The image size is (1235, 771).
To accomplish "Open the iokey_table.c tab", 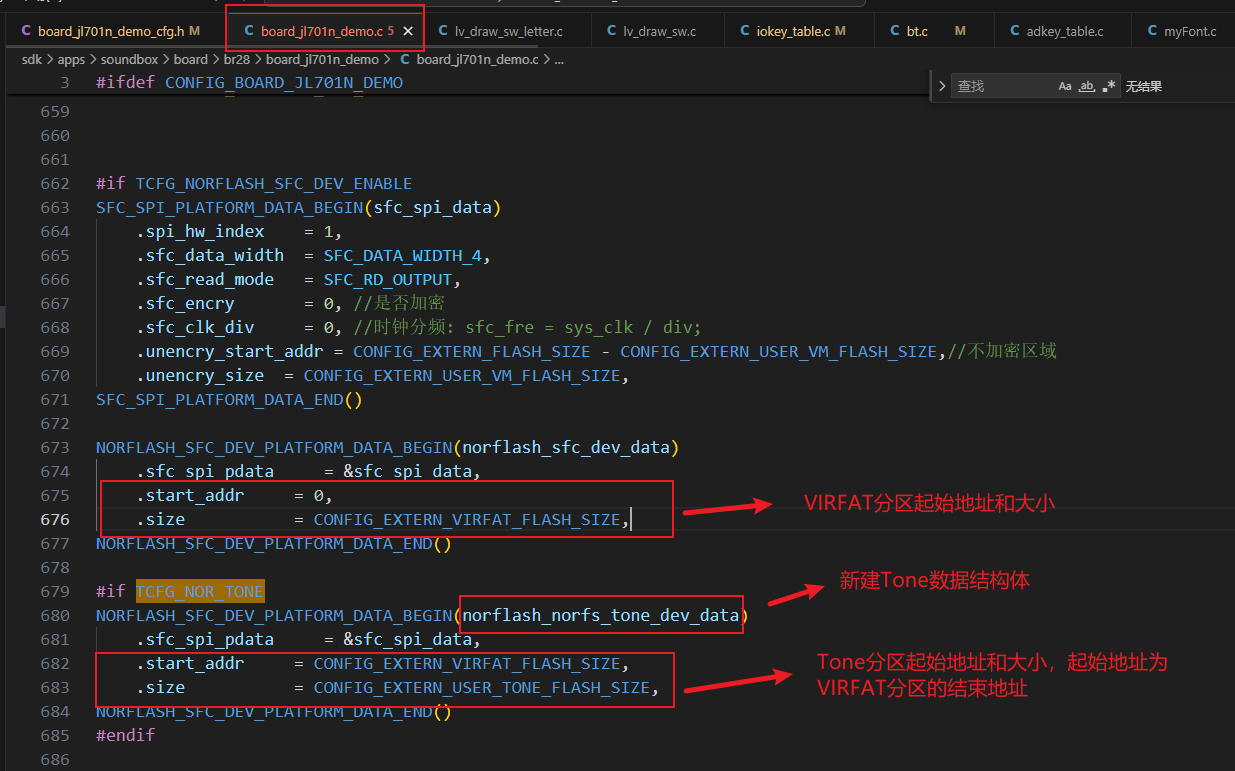I will [x=792, y=32].
